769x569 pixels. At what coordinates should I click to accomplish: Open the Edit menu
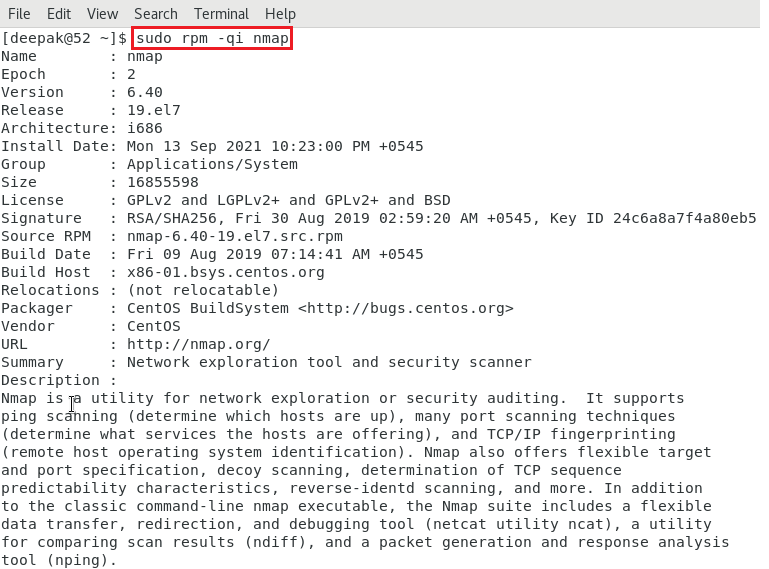point(59,14)
